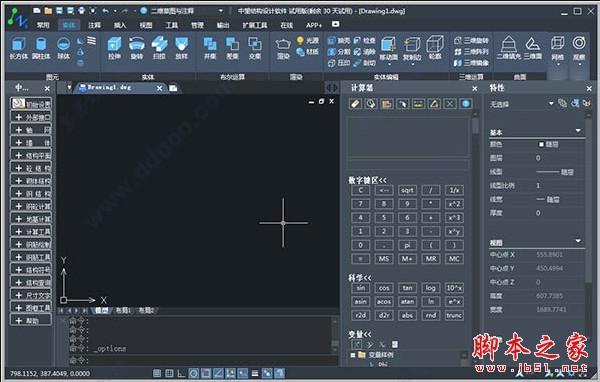The width and height of the screenshot is (600, 382).
Task: Click the 旋转 (Revolve) tool
Action: 137,48
